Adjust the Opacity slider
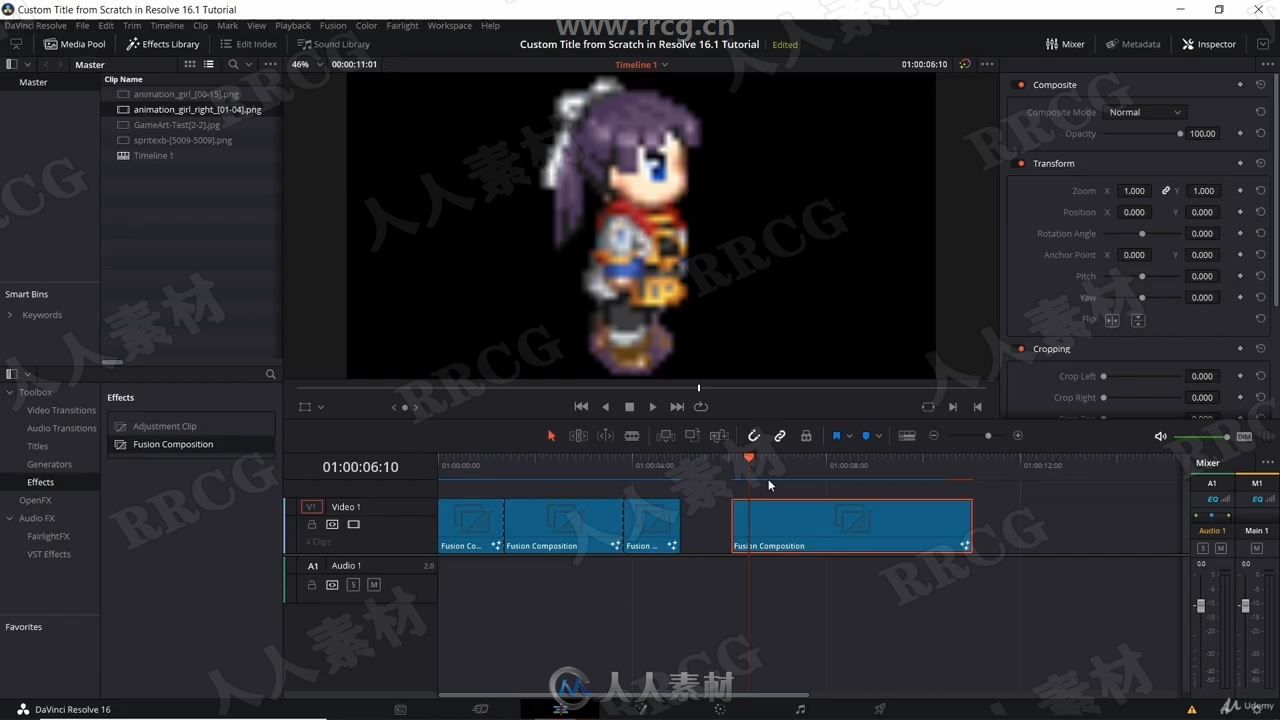 [x=1142, y=134]
